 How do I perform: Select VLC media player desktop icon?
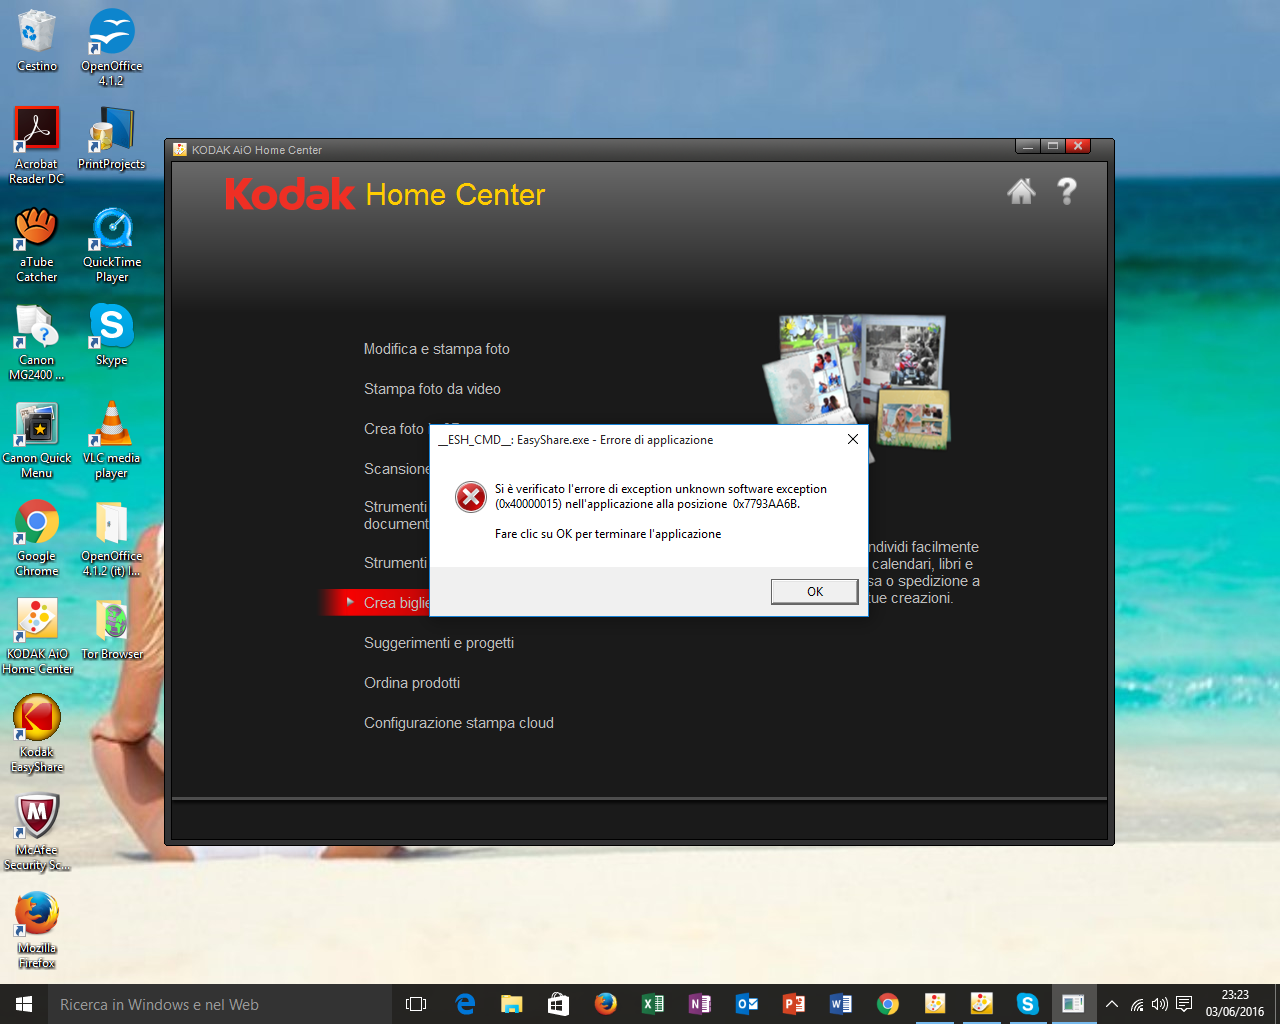(112, 439)
